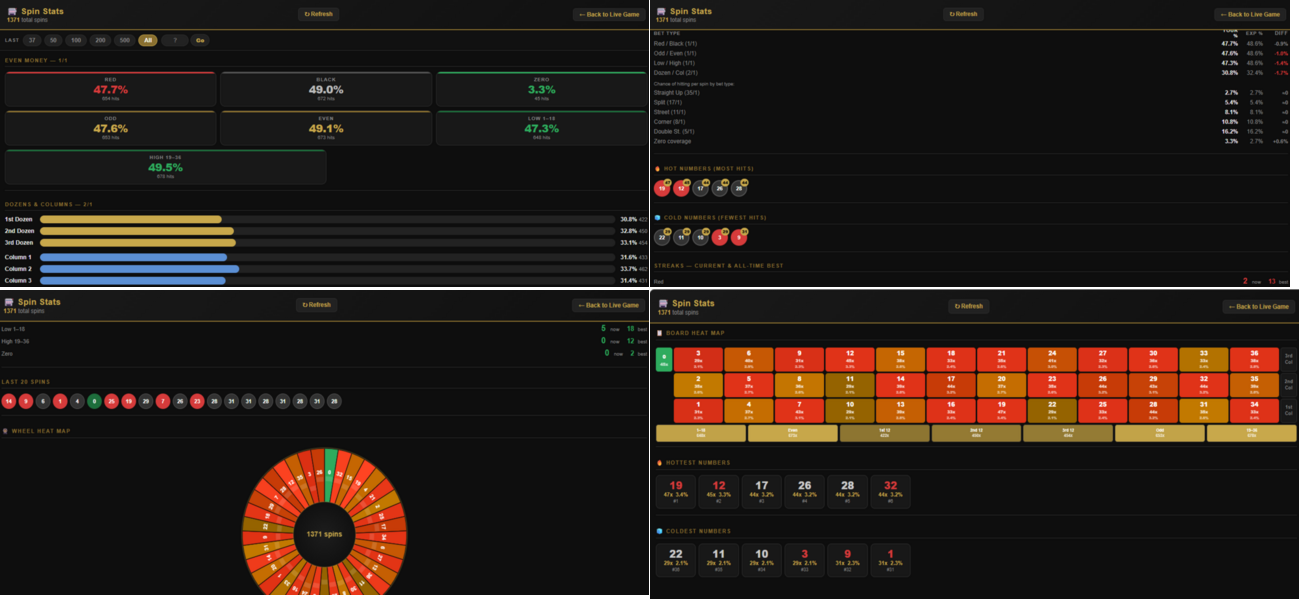
Task: Open the RED 47.7% stat card
Action: tap(110, 89)
